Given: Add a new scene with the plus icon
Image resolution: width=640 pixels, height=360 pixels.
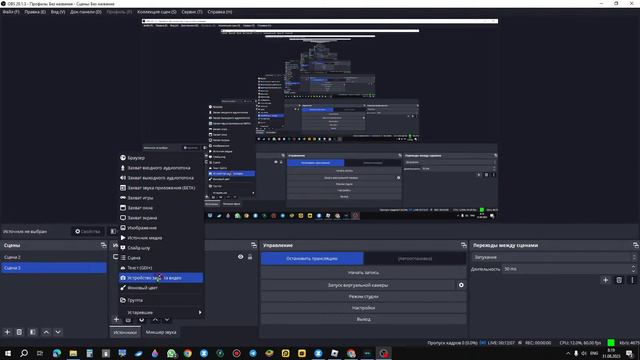Looking at the screenshot, I should (7, 332).
